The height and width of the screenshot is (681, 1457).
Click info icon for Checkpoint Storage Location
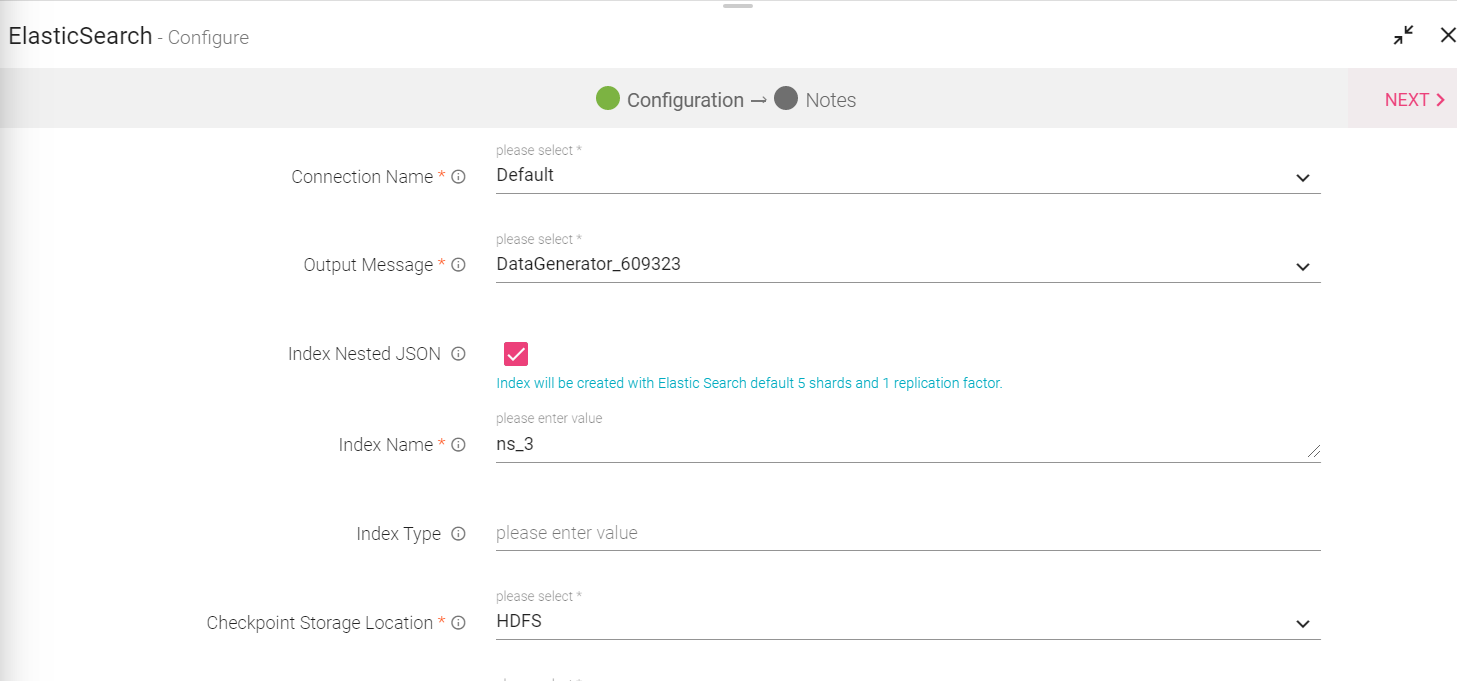coord(458,623)
